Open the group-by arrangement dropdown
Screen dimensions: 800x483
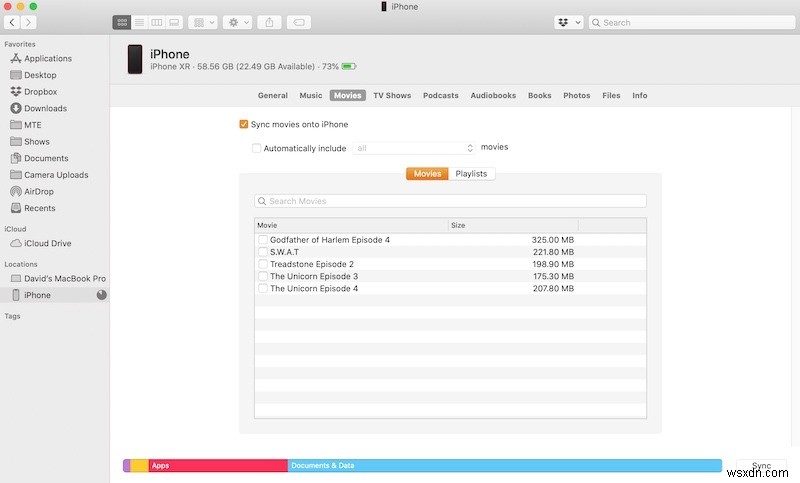pyautogui.click(x=203, y=22)
